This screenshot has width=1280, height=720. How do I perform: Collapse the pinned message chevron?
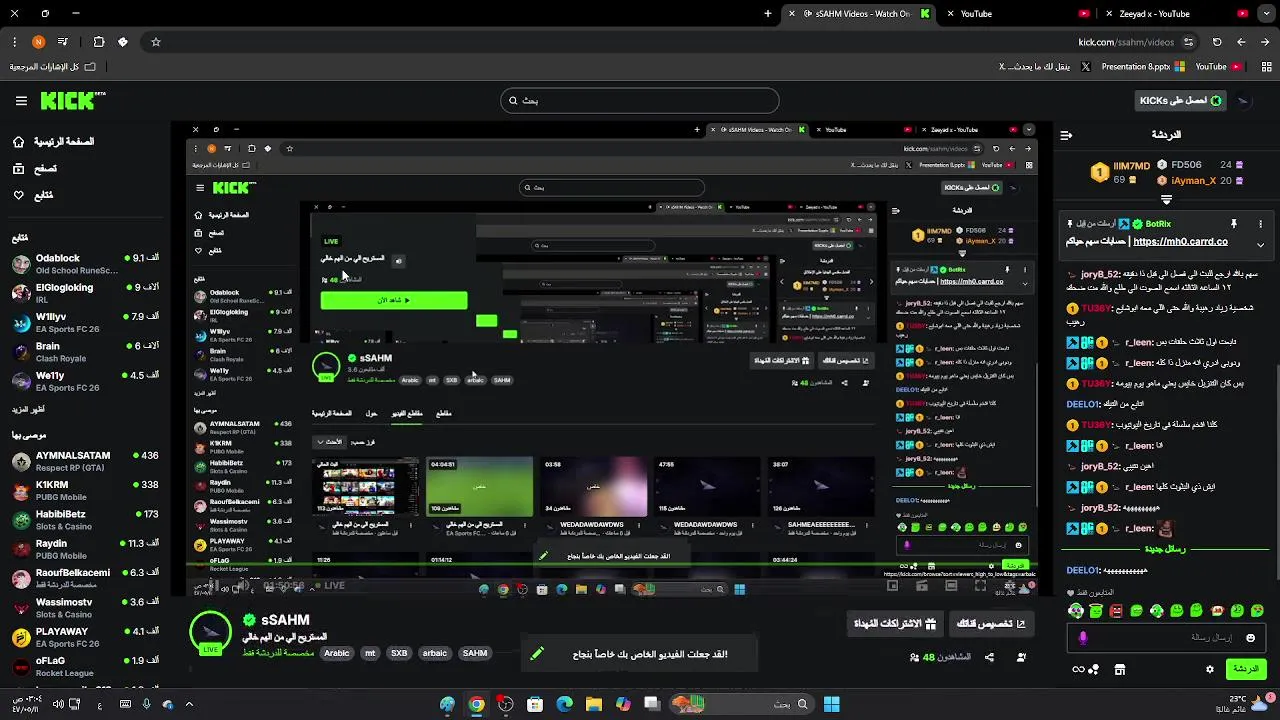(1260, 243)
